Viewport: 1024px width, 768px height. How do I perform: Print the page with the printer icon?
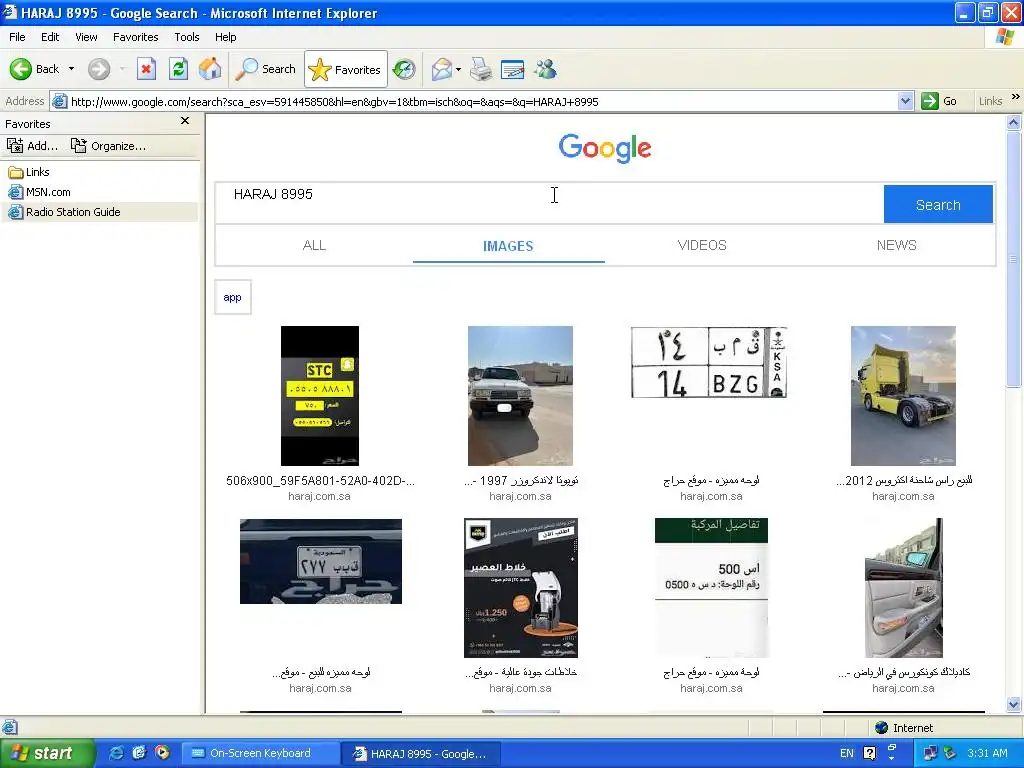click(x=481, y=69)
